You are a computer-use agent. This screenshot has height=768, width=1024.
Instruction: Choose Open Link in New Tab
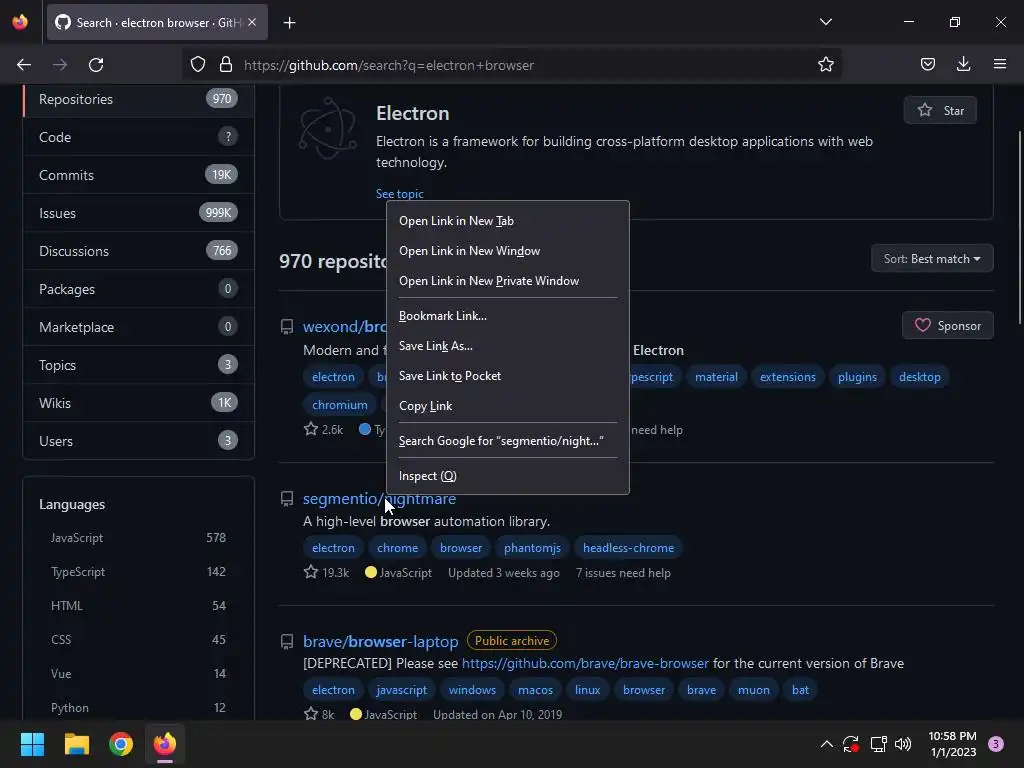click(x=508, y=221)
